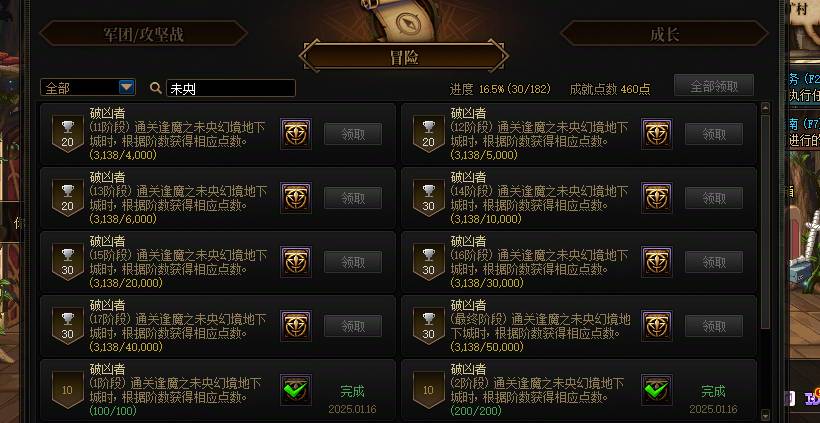Click the search field containing 未央
Viewport: 820px width, 423px height.
click(x=231, y=88)
